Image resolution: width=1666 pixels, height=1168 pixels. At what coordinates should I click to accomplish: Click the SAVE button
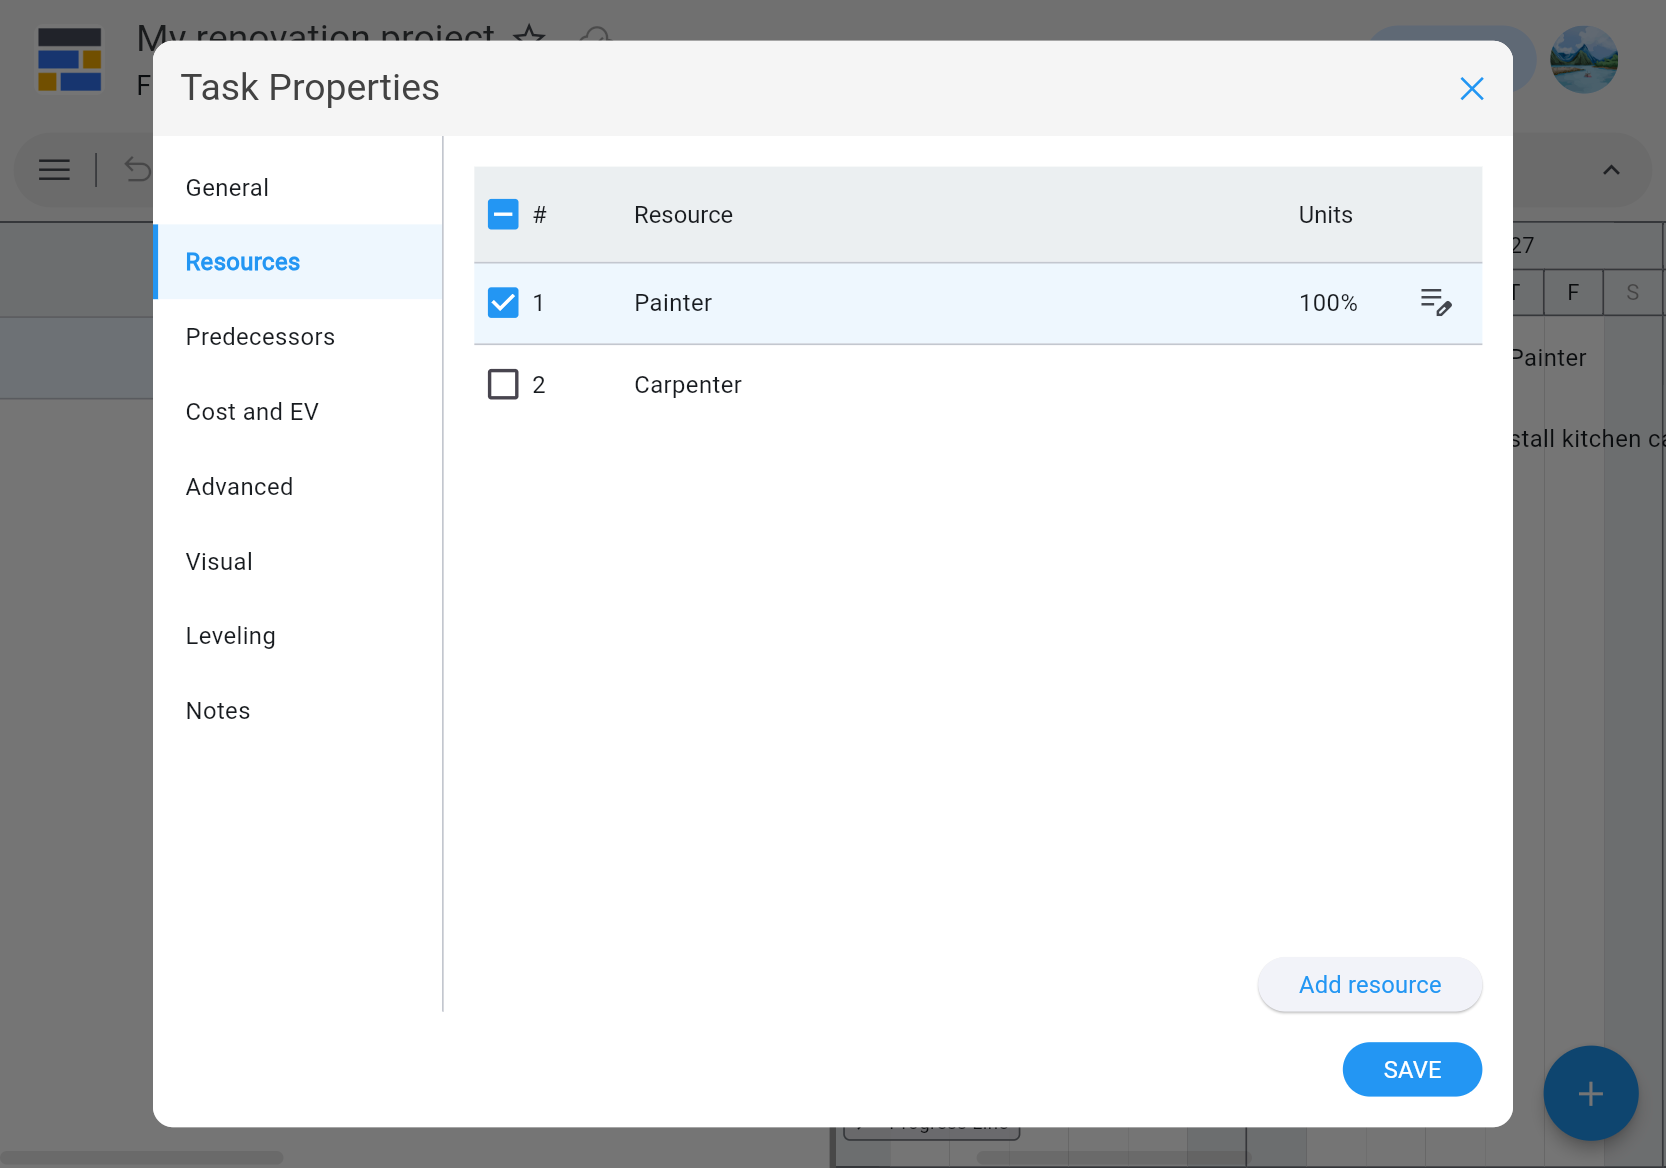click(x=1411, y=1070)
